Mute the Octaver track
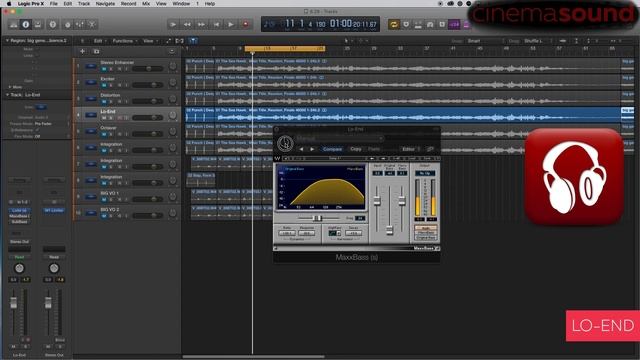The height and width of the screenshot is (360, 640). [104, 134]
